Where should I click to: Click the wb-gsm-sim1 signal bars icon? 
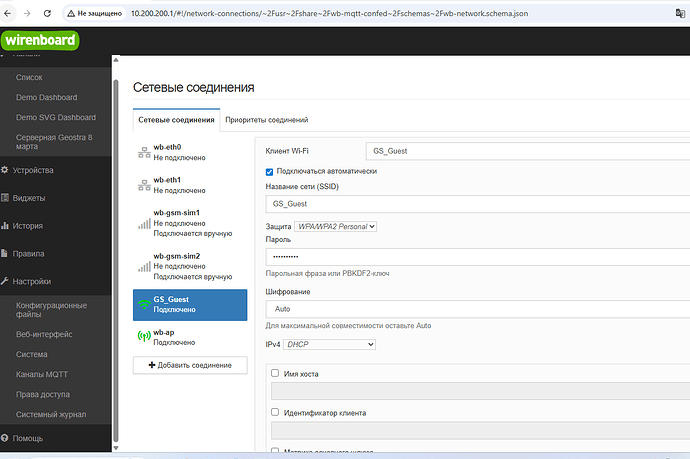144,224
